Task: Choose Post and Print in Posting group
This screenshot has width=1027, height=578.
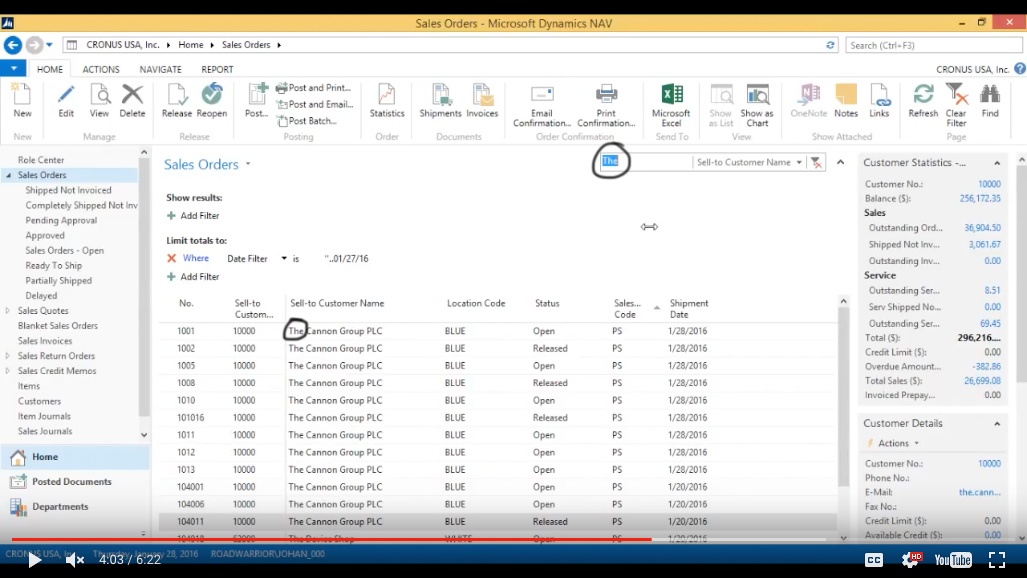Action: 314,88
